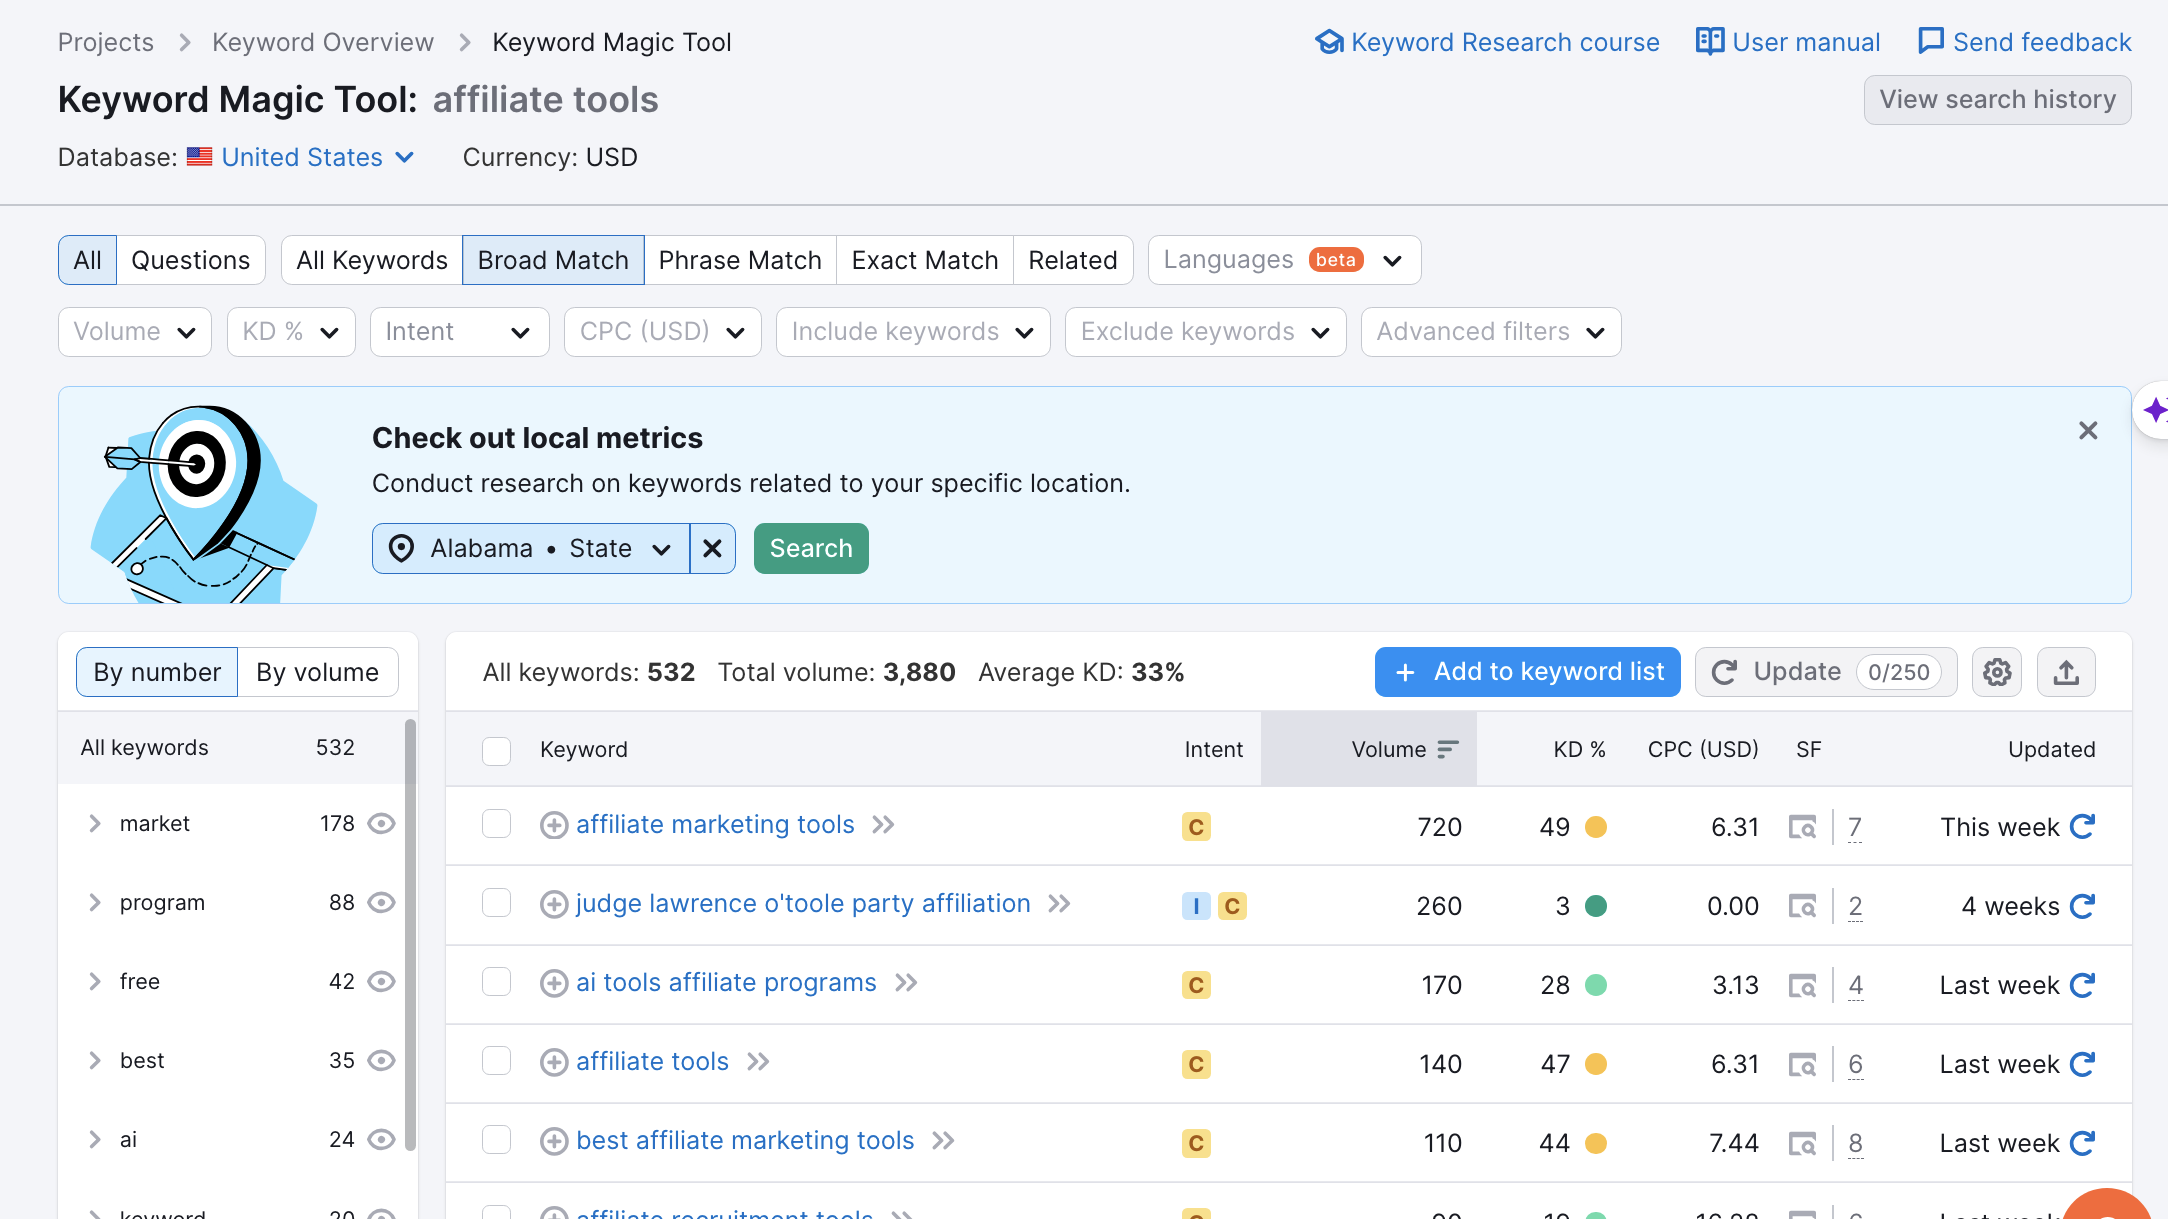
Task: Open double-arrow next to best affiliate marketing tools
Action: pos(943,1141)
